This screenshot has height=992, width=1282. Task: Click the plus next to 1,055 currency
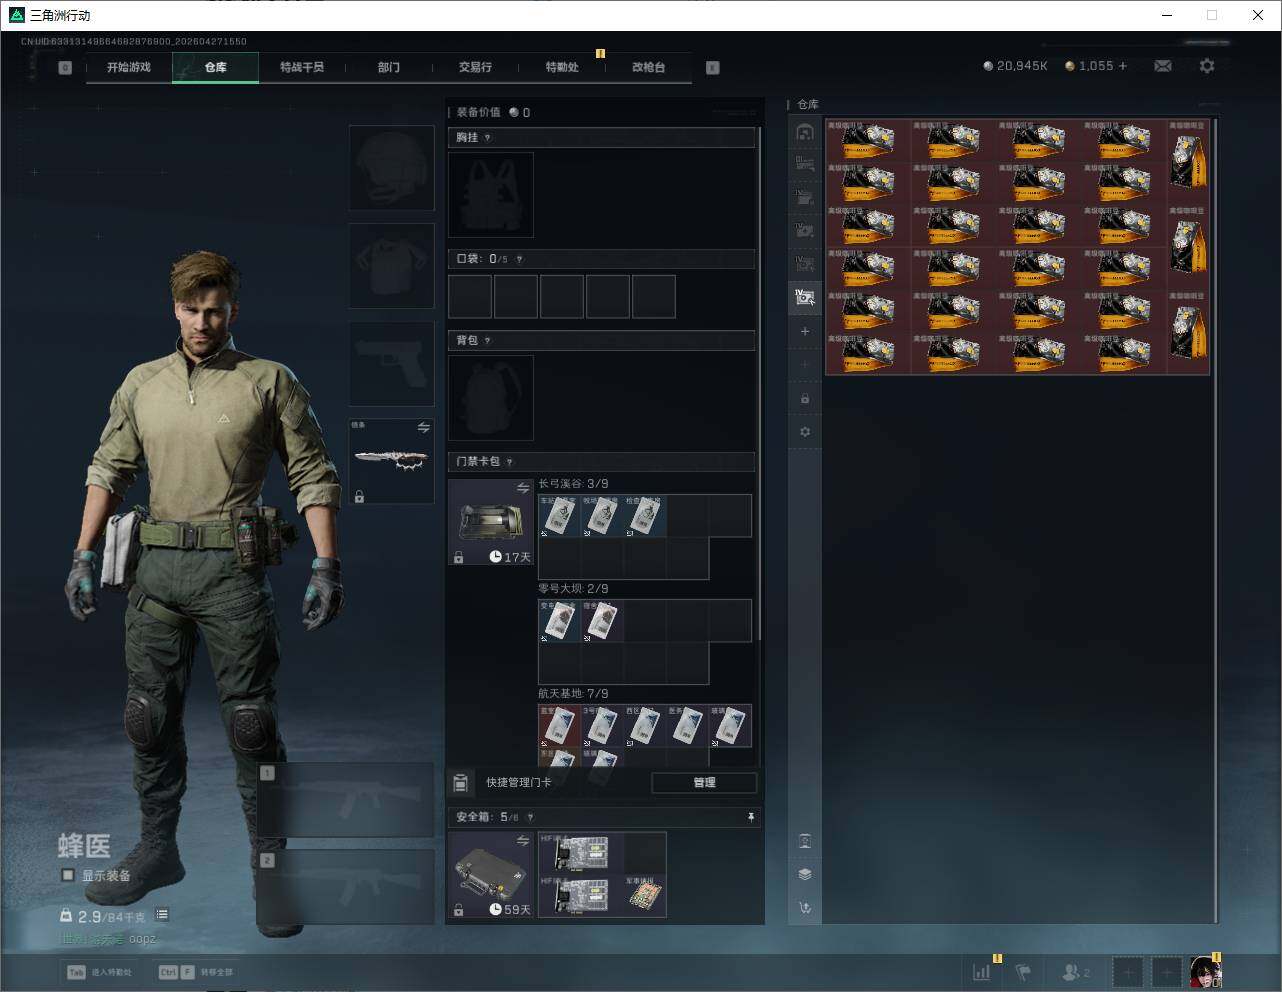coord(1123,66)
